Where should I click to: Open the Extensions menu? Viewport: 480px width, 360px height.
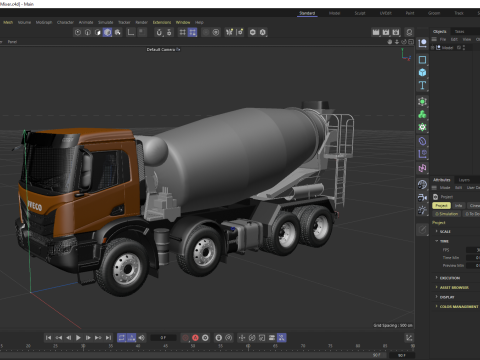pyautogui.click(x=162, y=22)
